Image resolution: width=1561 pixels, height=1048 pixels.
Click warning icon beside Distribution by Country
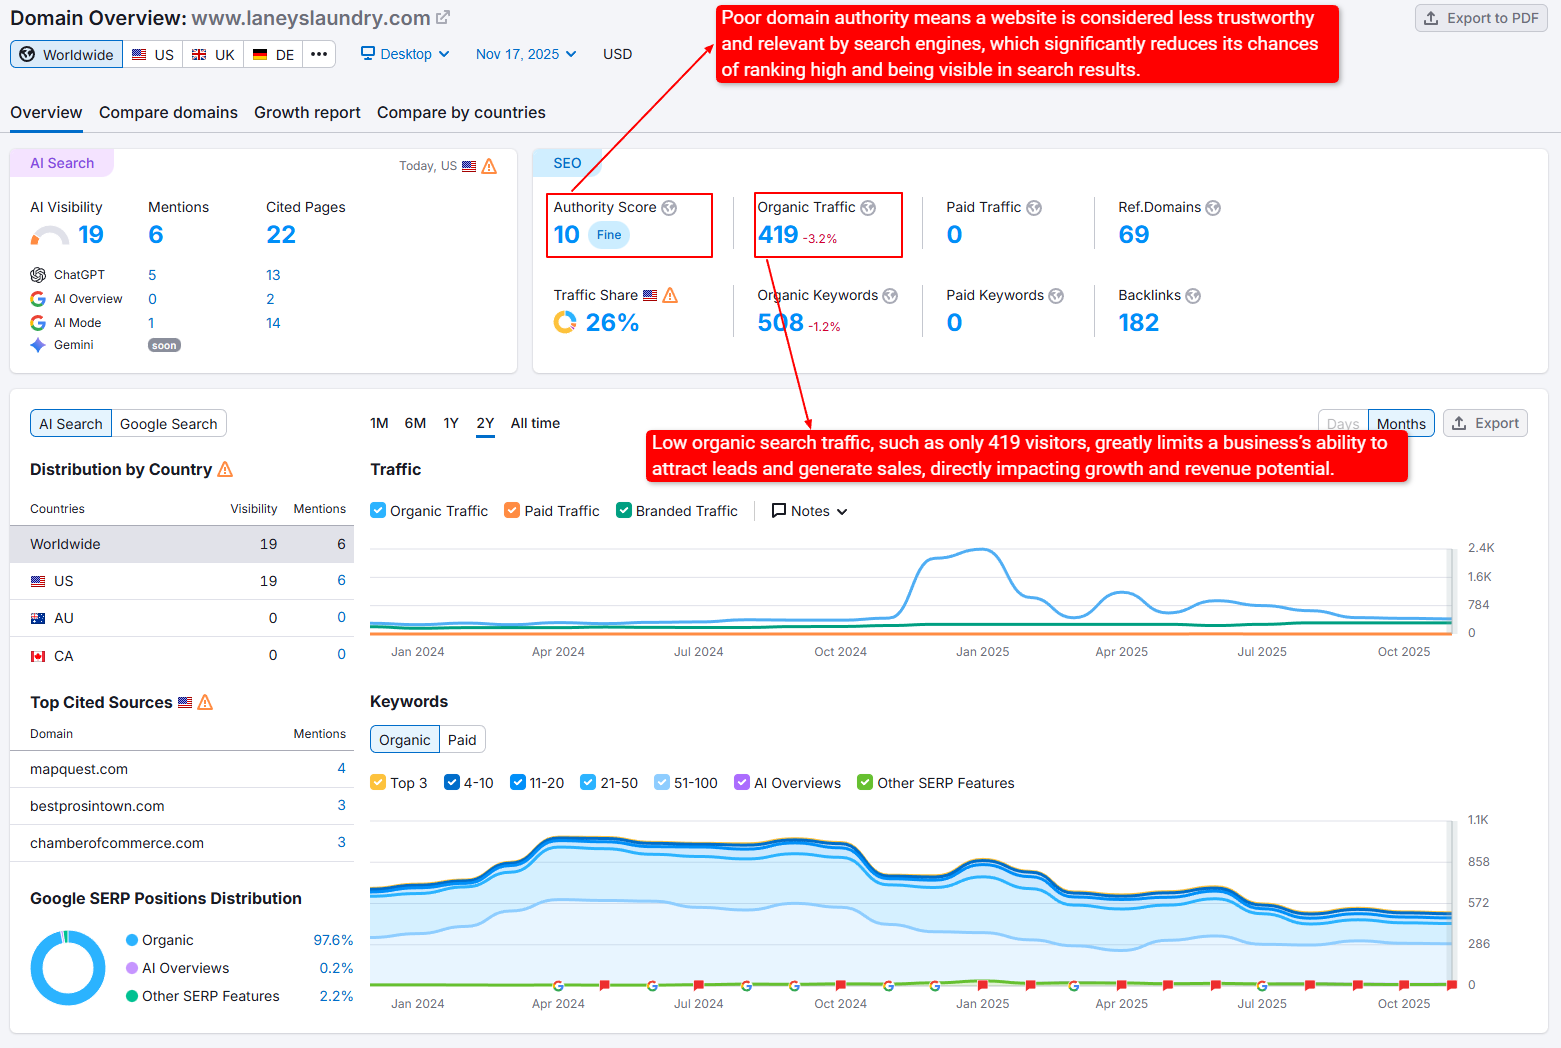[x=225, y=469]
